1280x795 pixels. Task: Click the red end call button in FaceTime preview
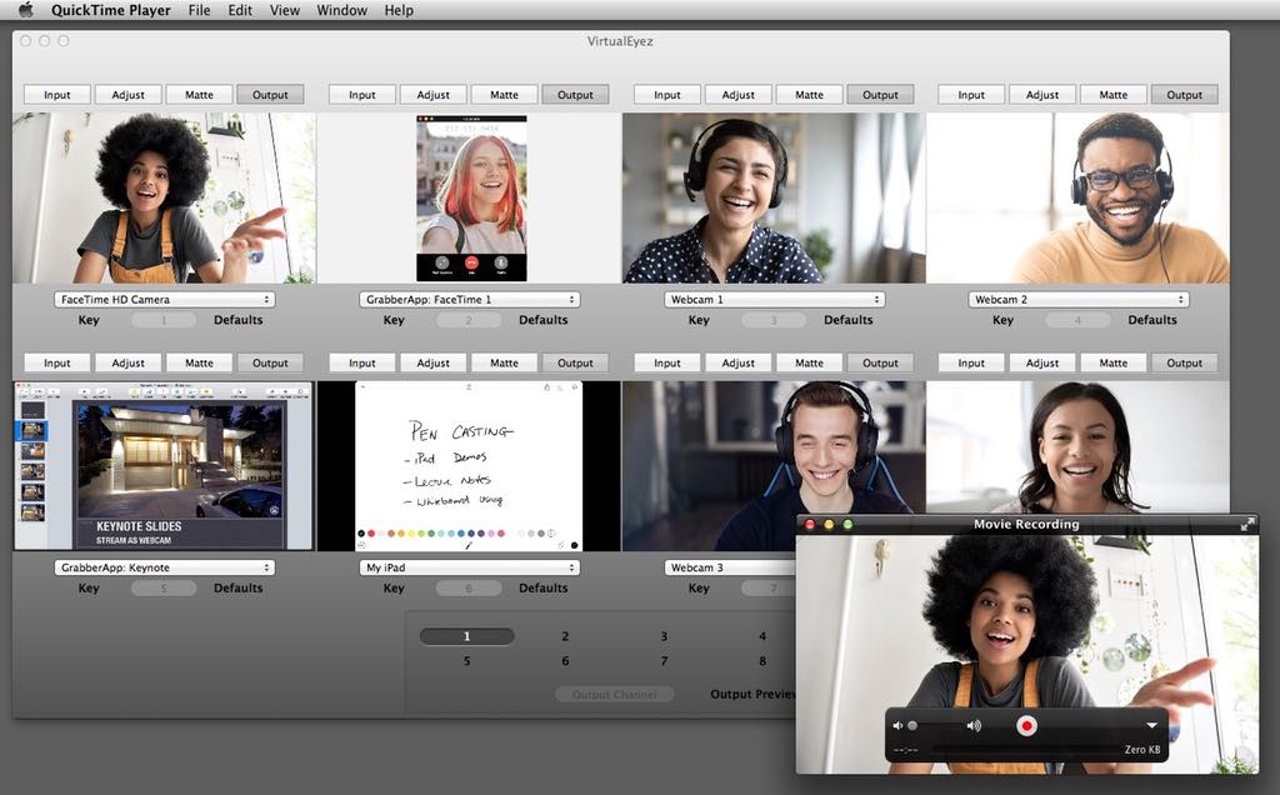[x=471, y=263]
